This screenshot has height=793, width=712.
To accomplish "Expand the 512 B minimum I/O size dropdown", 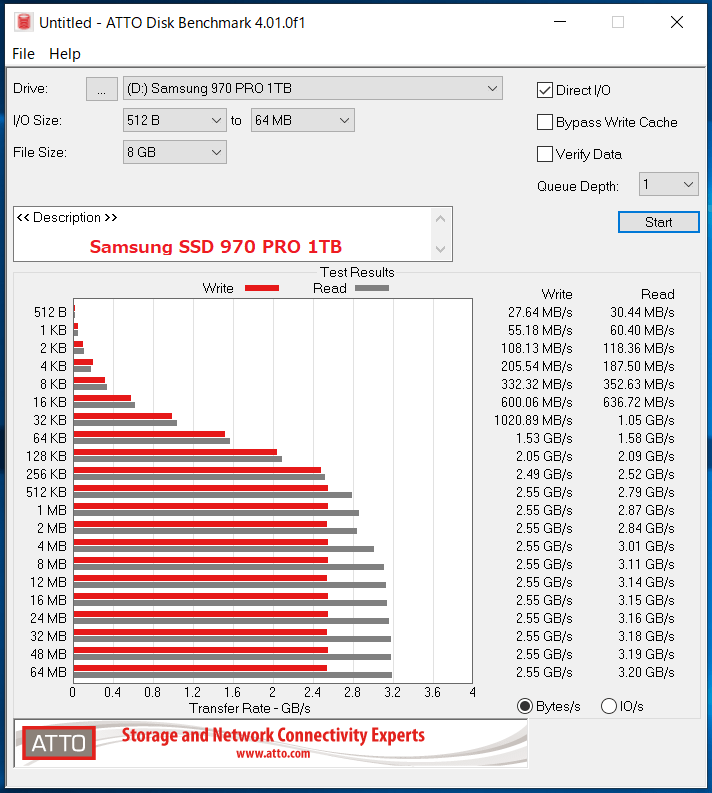I will click(174, 120).
